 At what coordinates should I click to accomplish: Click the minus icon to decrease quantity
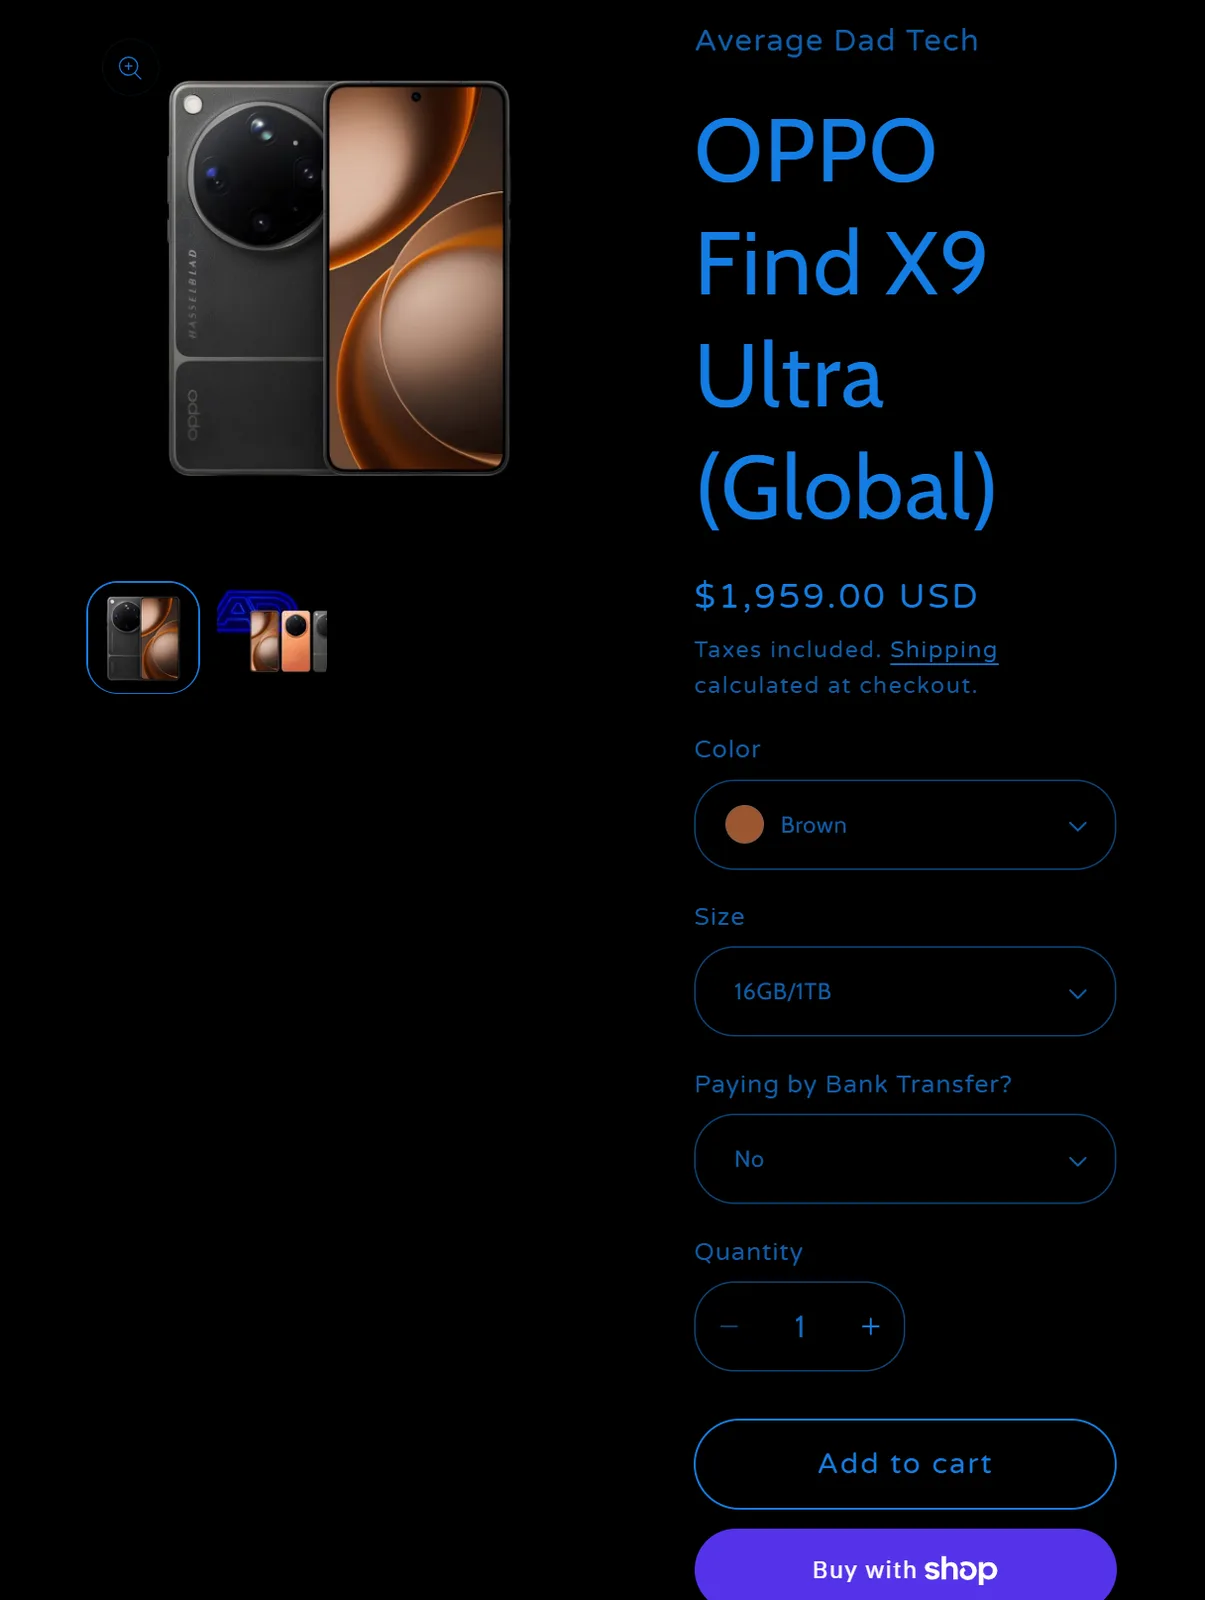(729, 1327)
